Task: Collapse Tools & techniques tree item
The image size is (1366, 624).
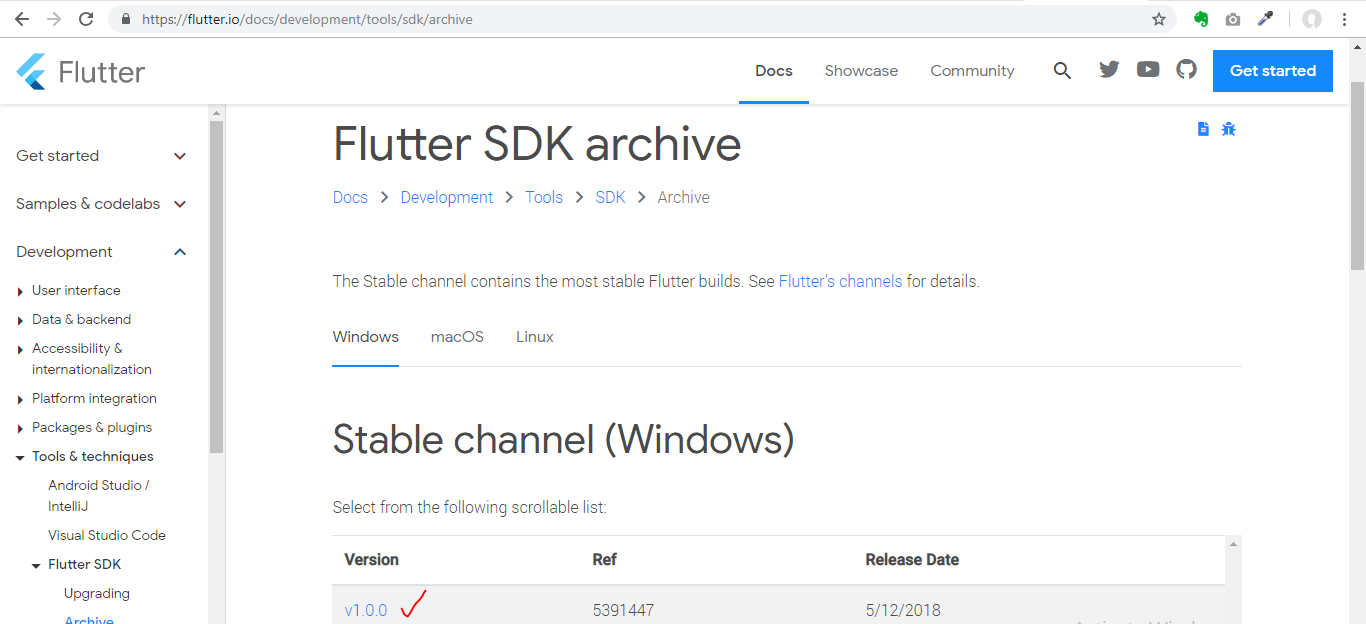Action: point(21,457)
